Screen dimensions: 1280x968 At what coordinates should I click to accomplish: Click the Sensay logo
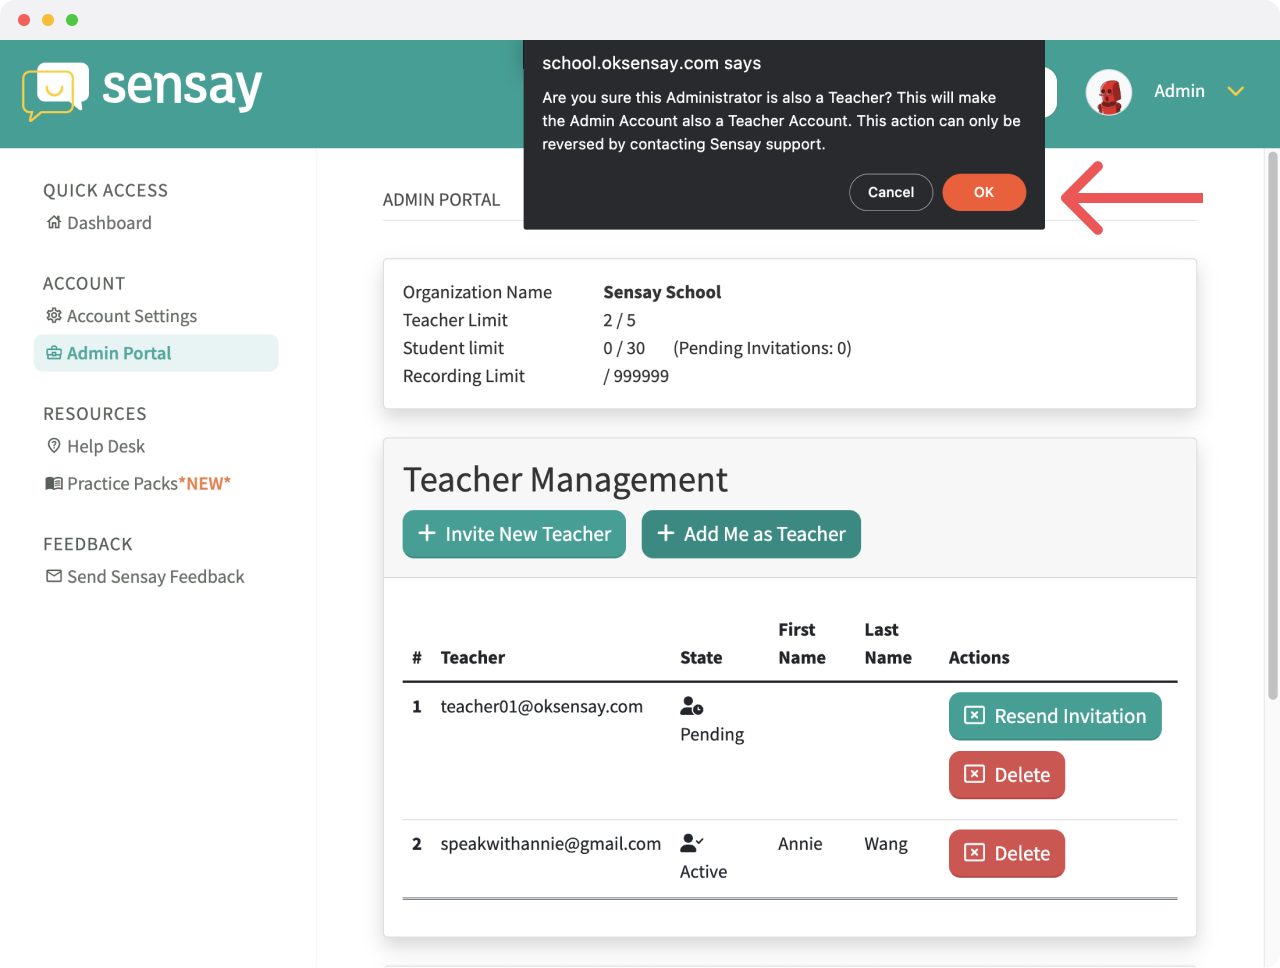142,90
